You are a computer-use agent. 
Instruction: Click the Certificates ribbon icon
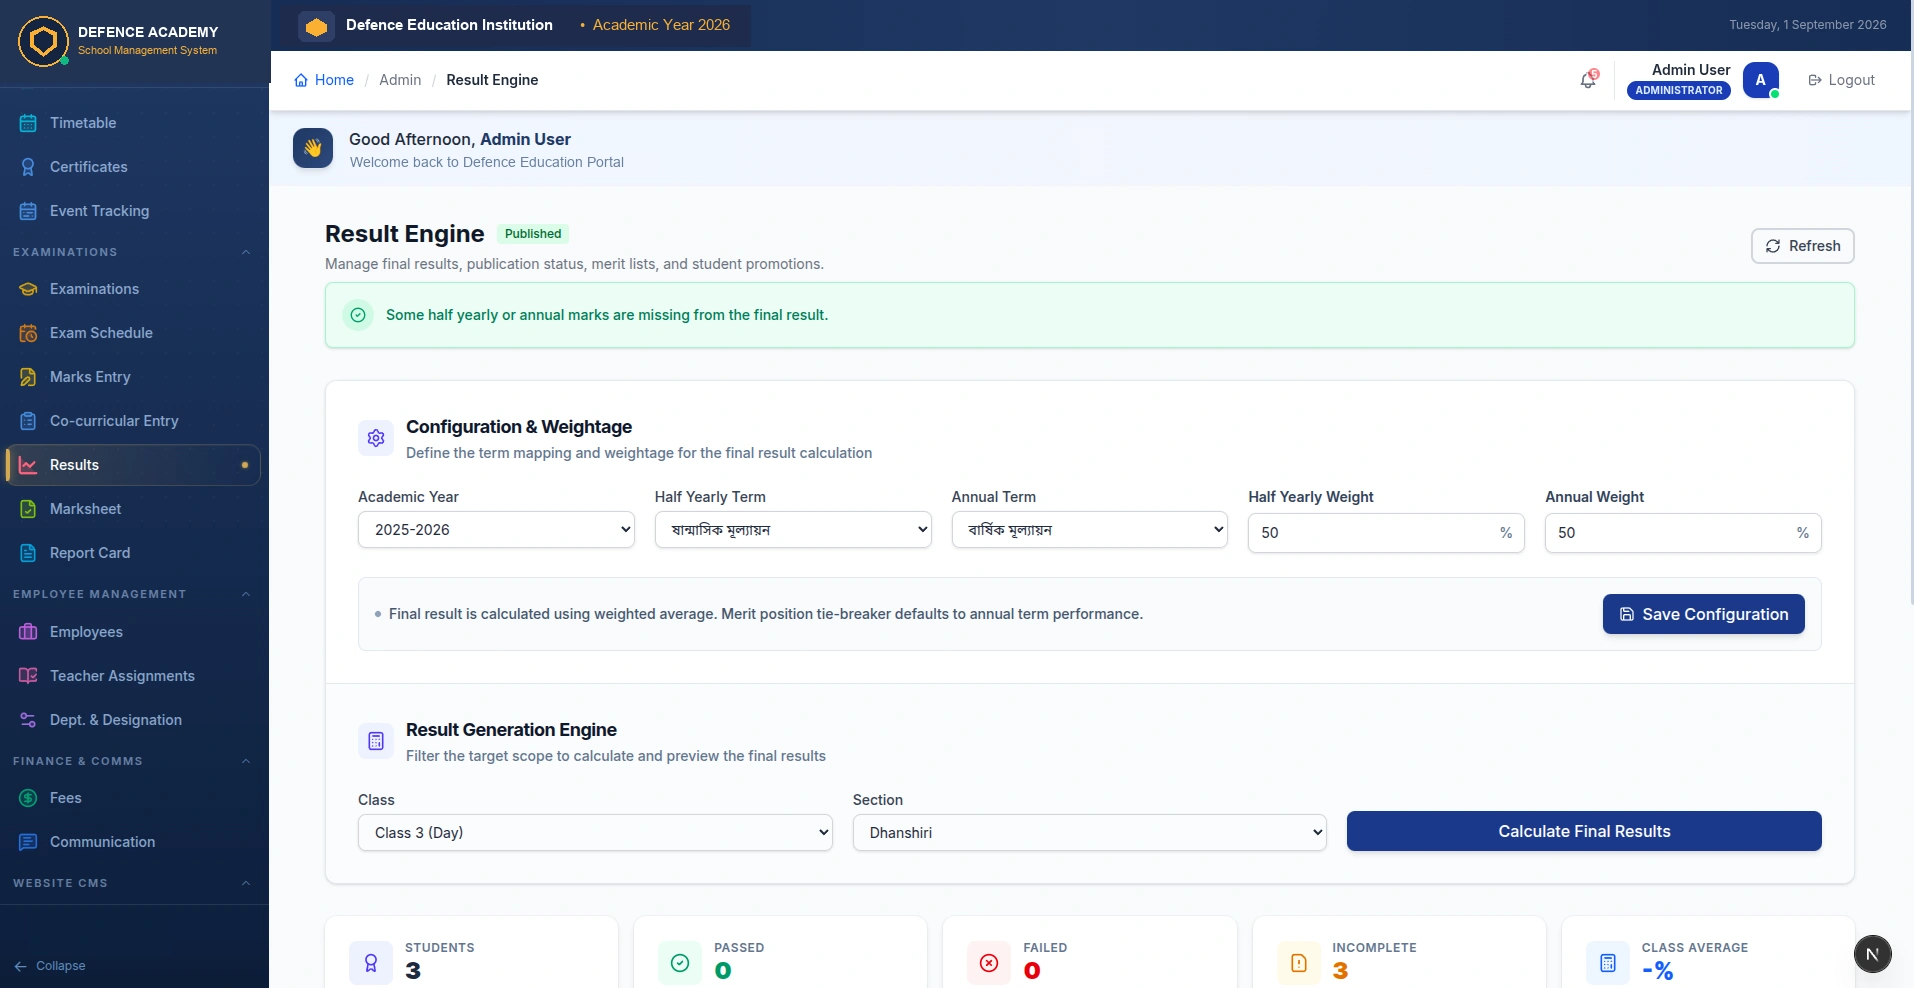pos(28,167)
